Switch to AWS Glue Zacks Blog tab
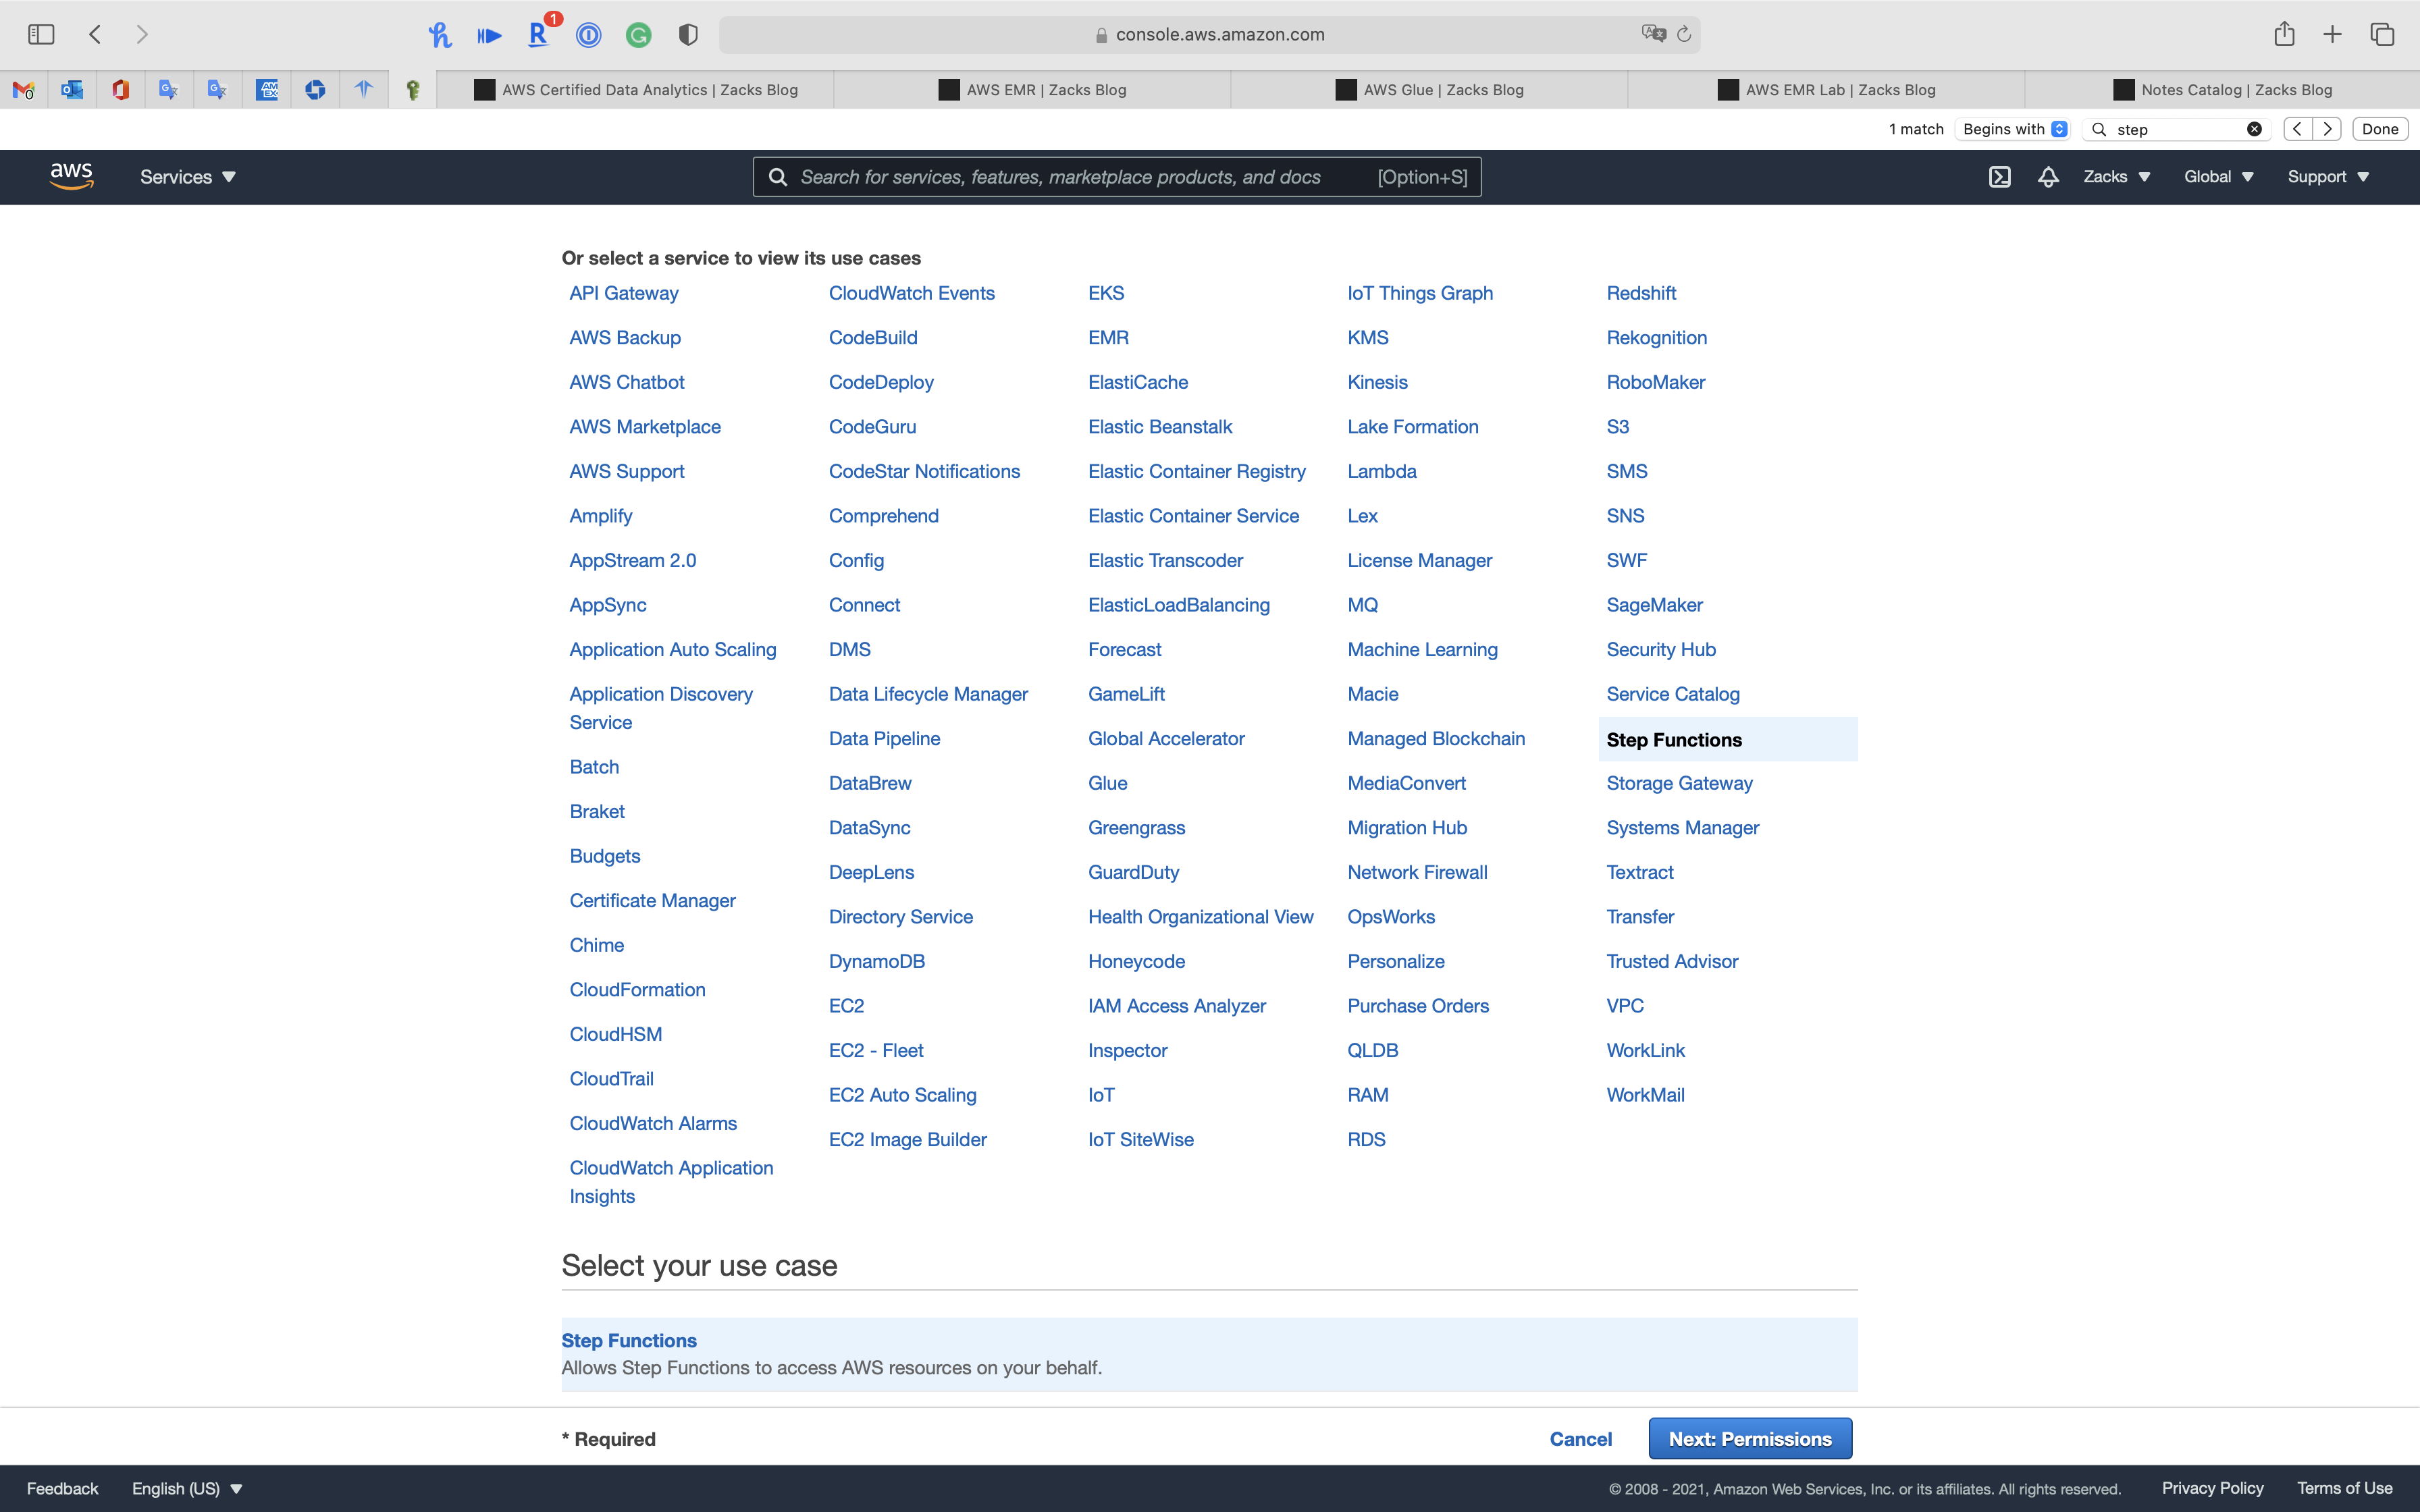2420x1512 pixels. [x=1429, y=90]
